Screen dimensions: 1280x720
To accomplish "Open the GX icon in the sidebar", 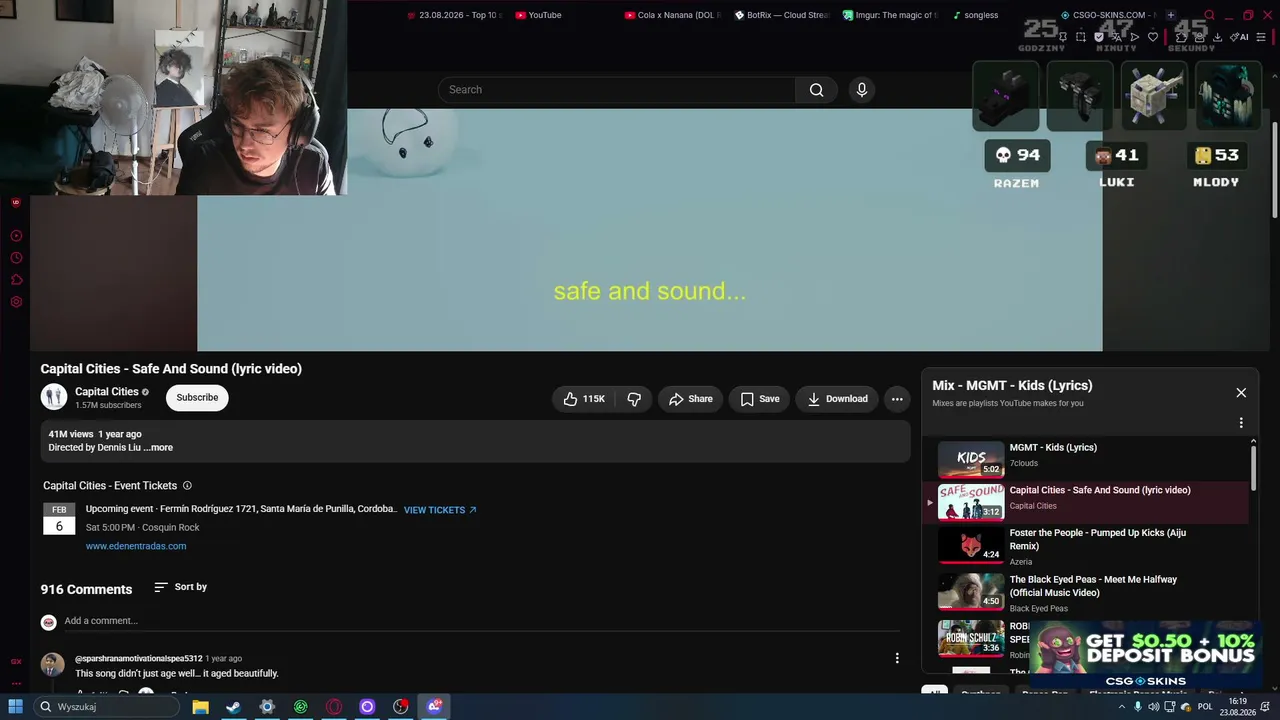I will (16, 662).
